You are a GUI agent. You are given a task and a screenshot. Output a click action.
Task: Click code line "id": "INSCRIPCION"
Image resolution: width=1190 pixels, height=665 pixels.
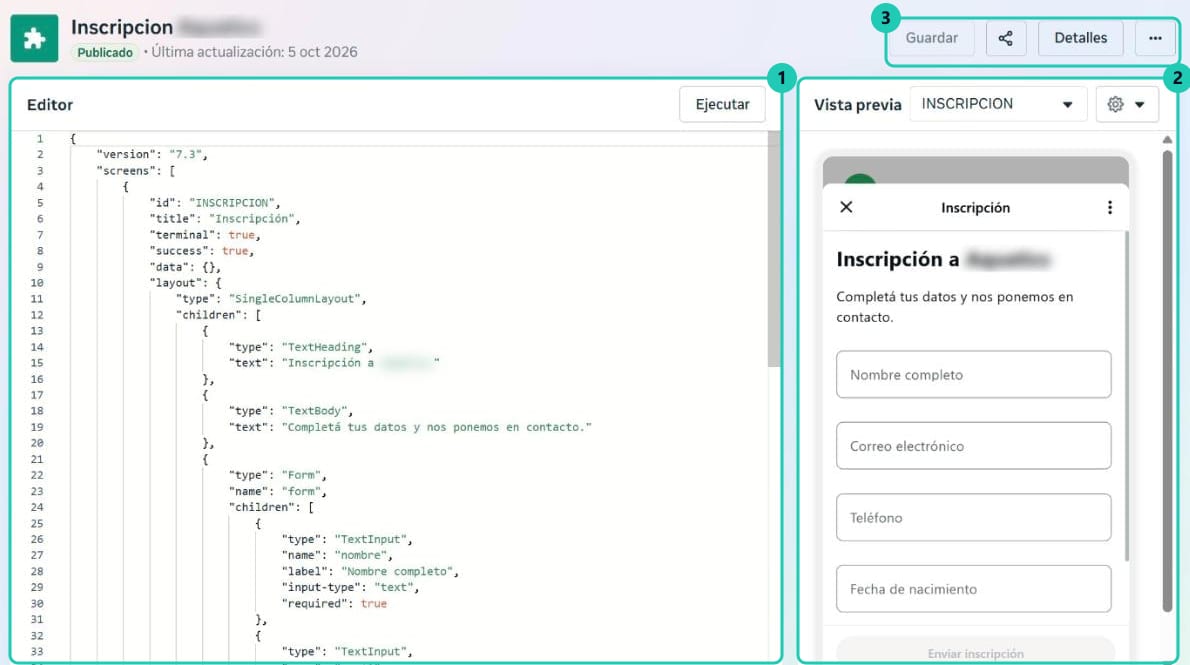215,203
